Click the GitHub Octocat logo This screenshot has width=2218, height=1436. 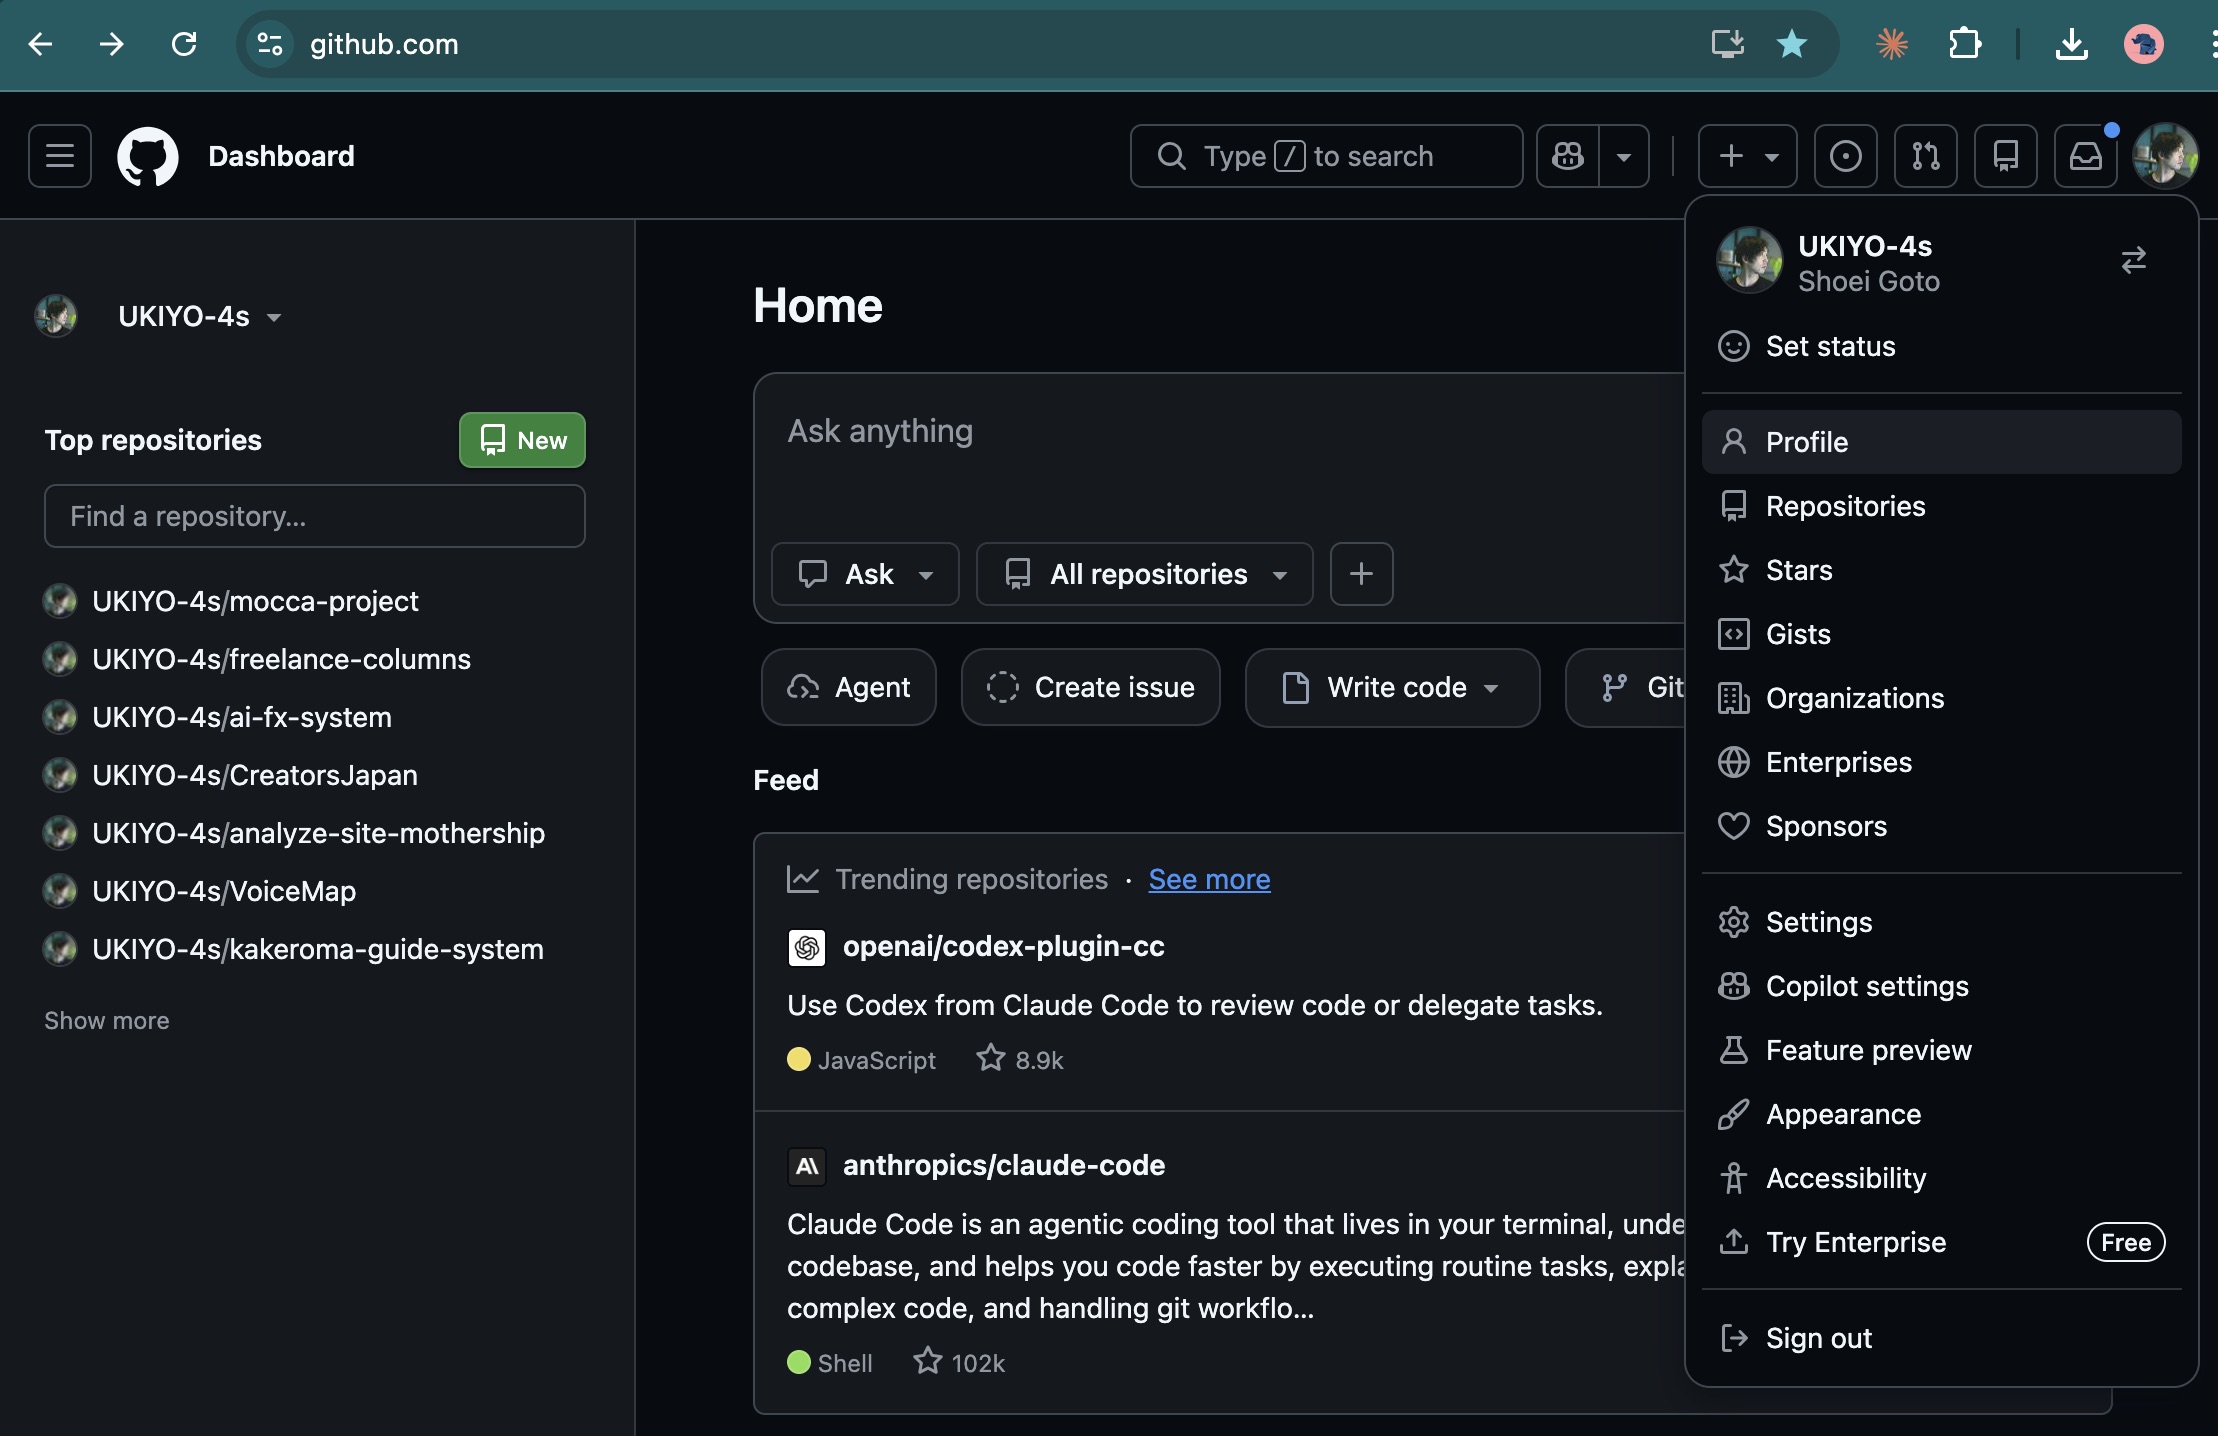coord(148,156)
